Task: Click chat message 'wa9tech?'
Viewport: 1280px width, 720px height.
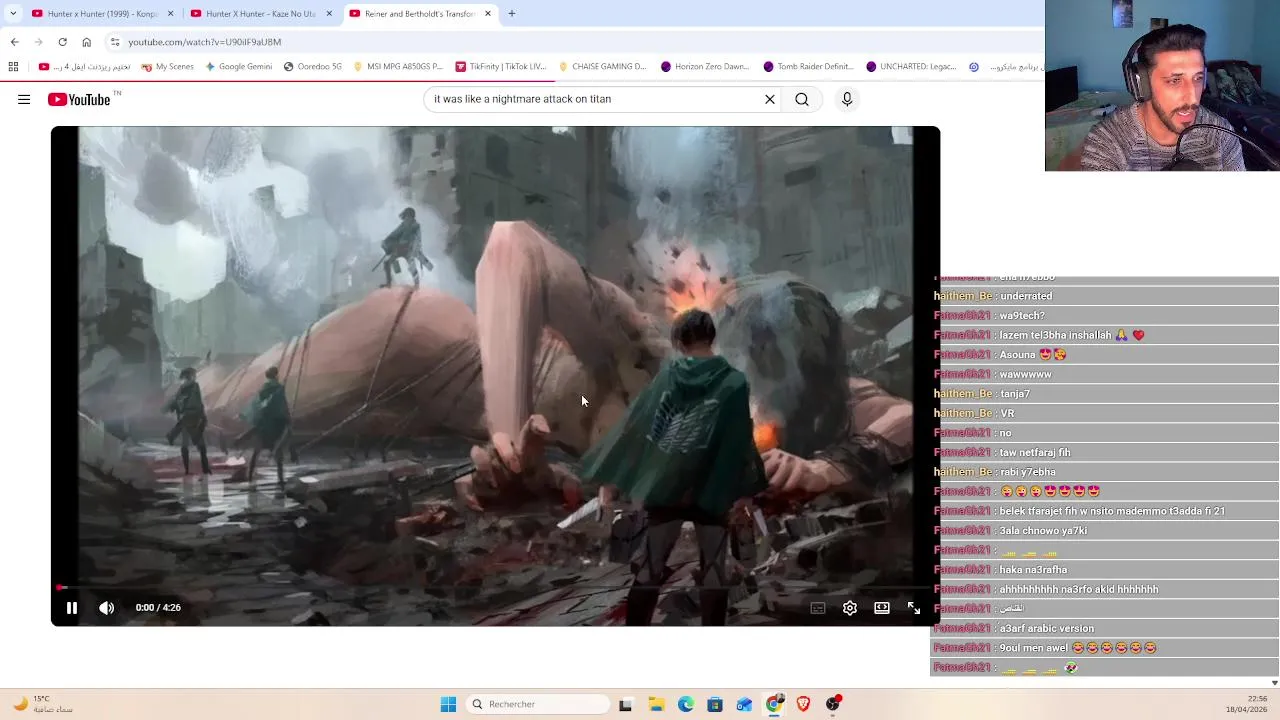Action: coord(1022,316)
